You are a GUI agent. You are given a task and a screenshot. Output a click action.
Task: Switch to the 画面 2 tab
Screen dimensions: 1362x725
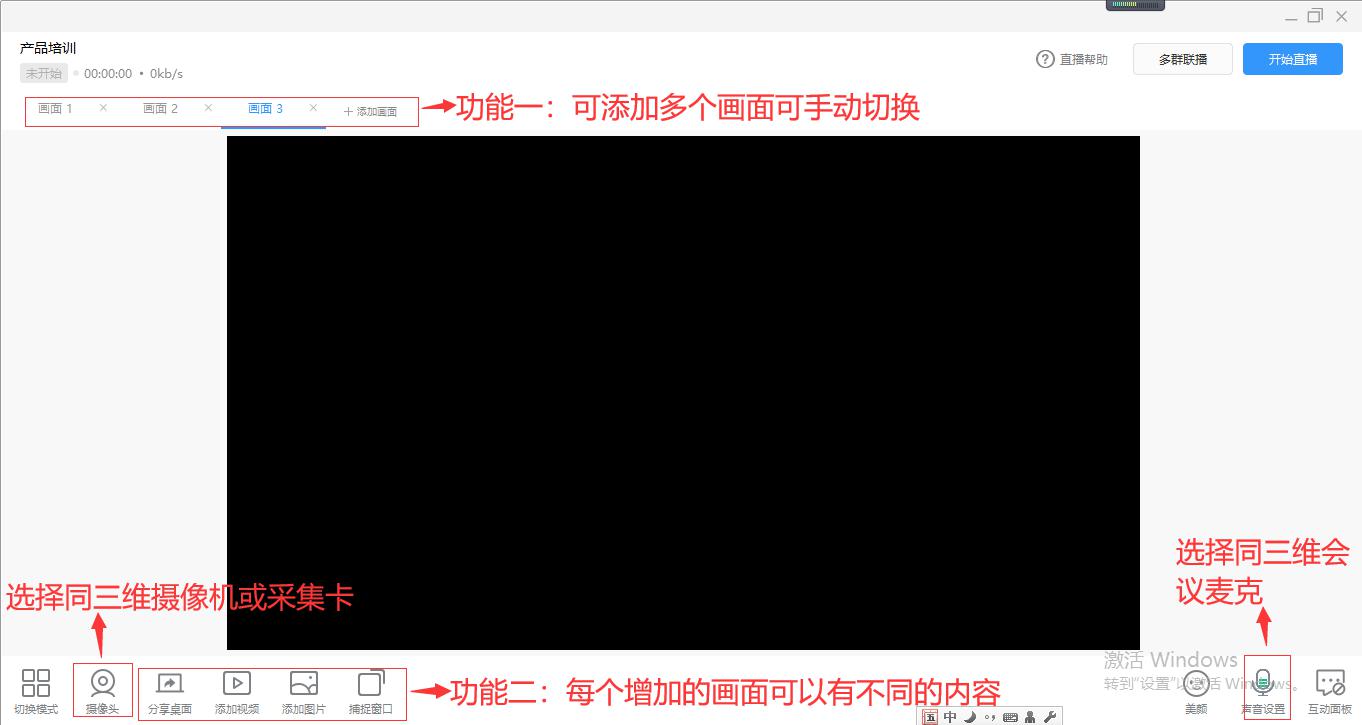pos(160,108)
